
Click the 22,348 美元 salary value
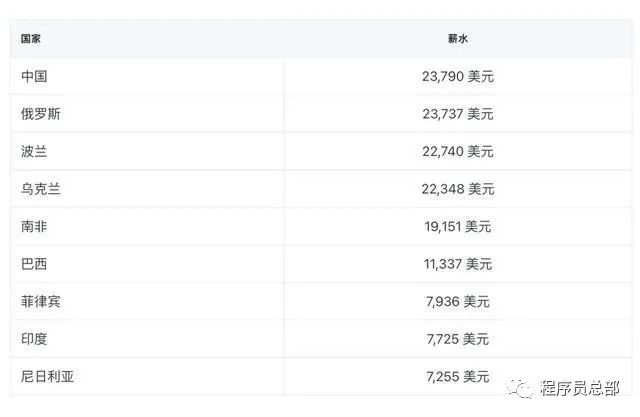tap(458, 189)
